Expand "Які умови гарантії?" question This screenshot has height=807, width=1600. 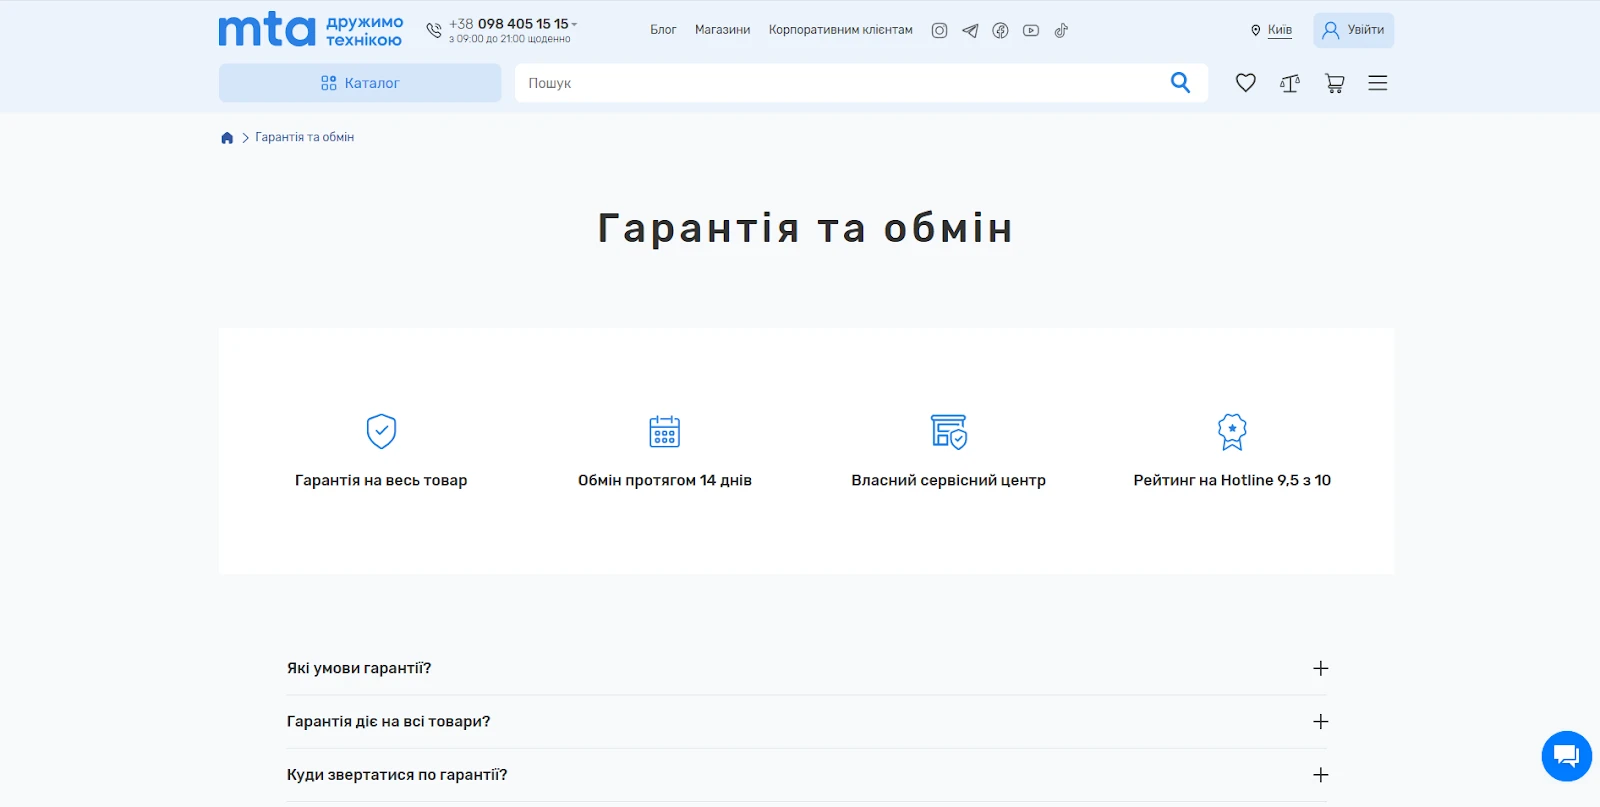click(1320, 668)
